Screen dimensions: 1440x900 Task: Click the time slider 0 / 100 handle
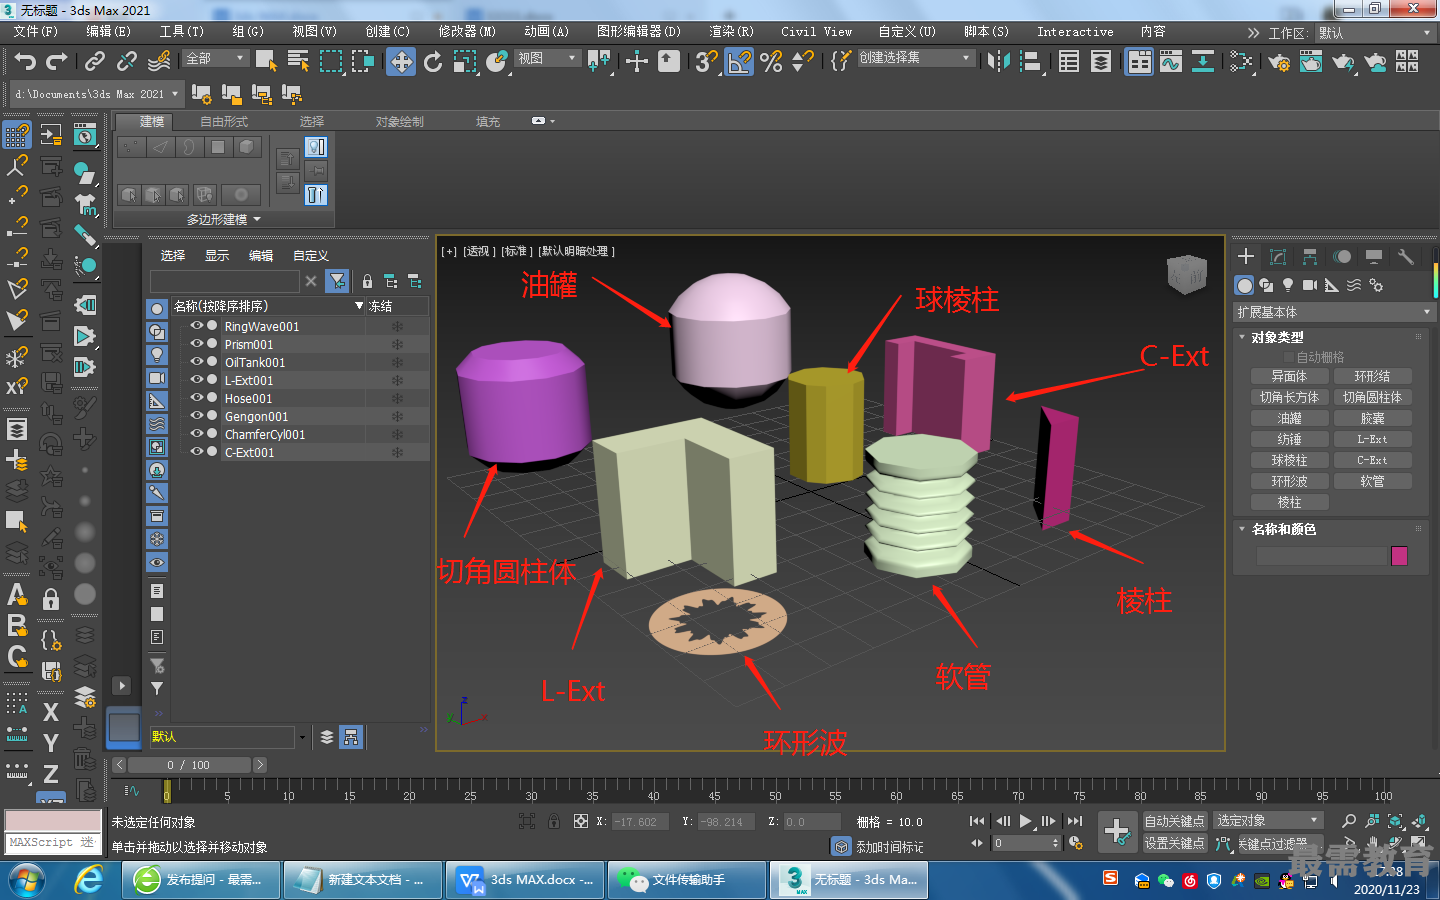(190, 765)
